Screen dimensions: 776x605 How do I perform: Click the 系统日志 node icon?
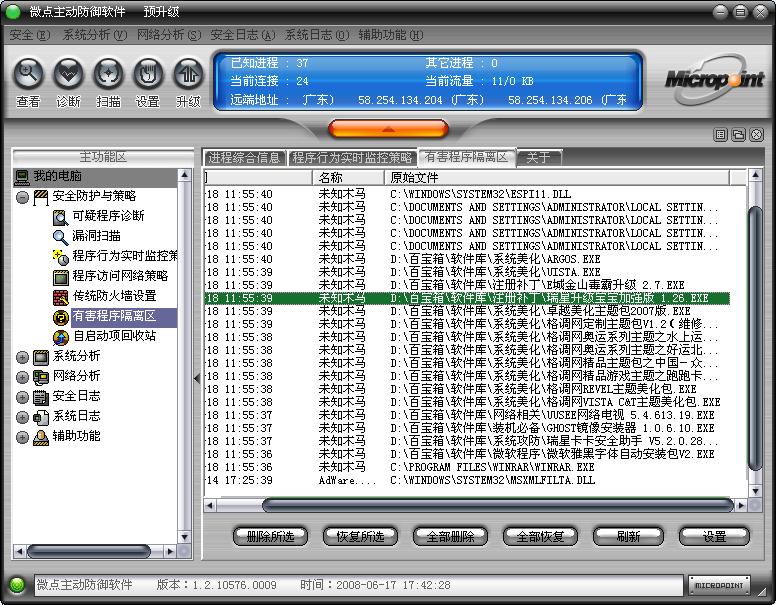click(x=41, y=417)
